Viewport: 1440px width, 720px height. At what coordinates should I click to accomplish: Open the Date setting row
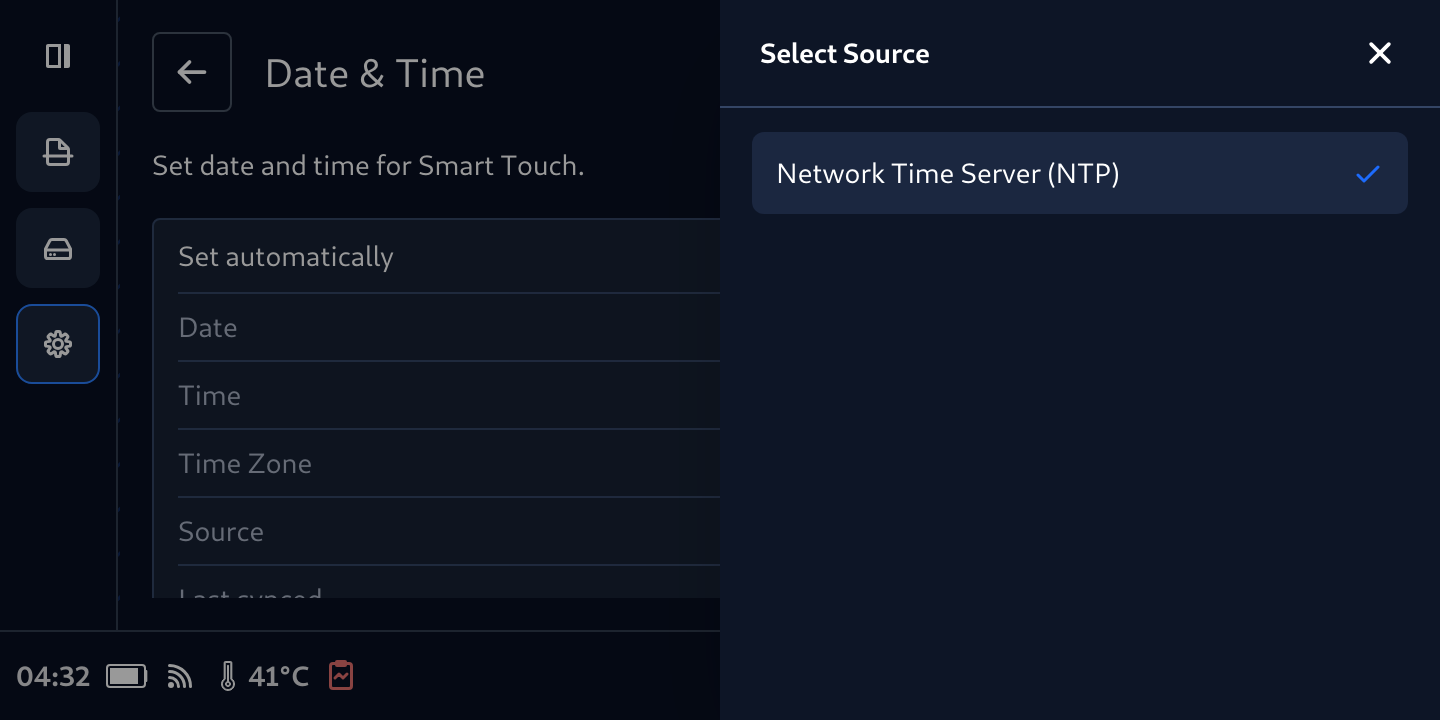[449, 328]
